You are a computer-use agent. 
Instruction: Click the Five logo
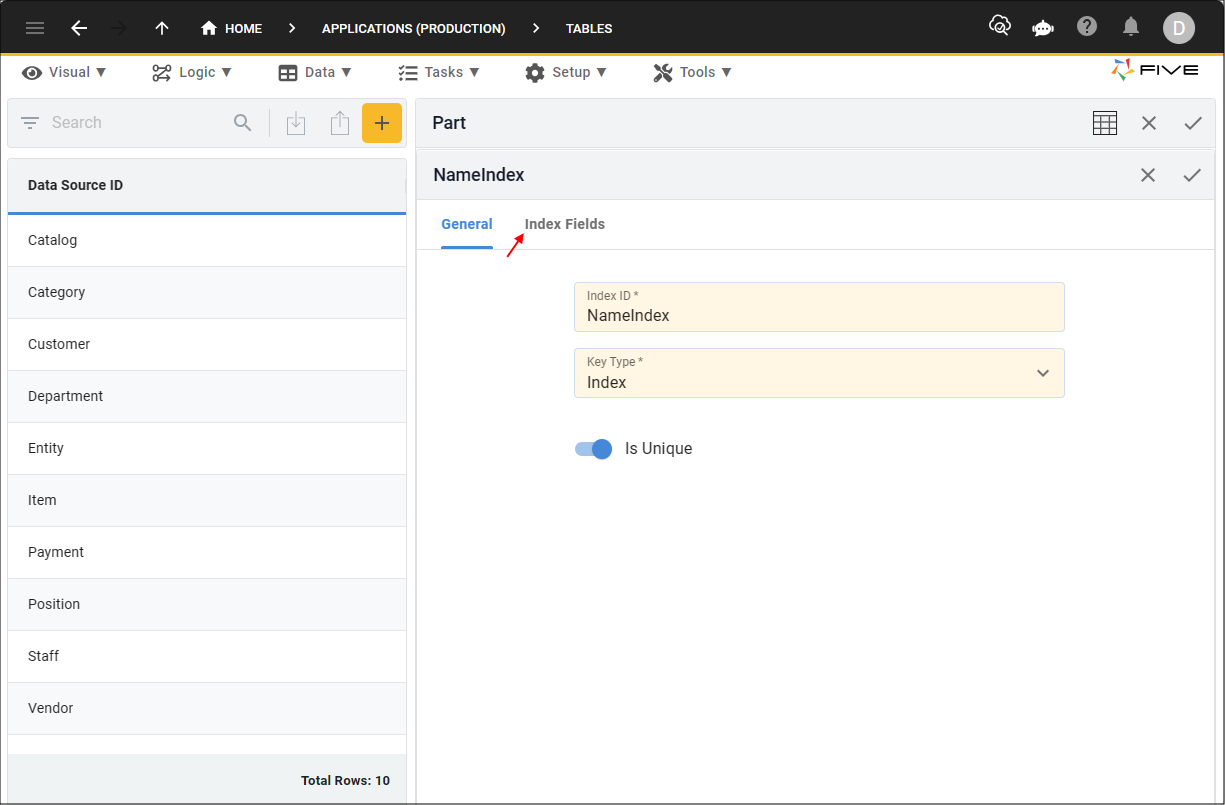coord(1154,70)
